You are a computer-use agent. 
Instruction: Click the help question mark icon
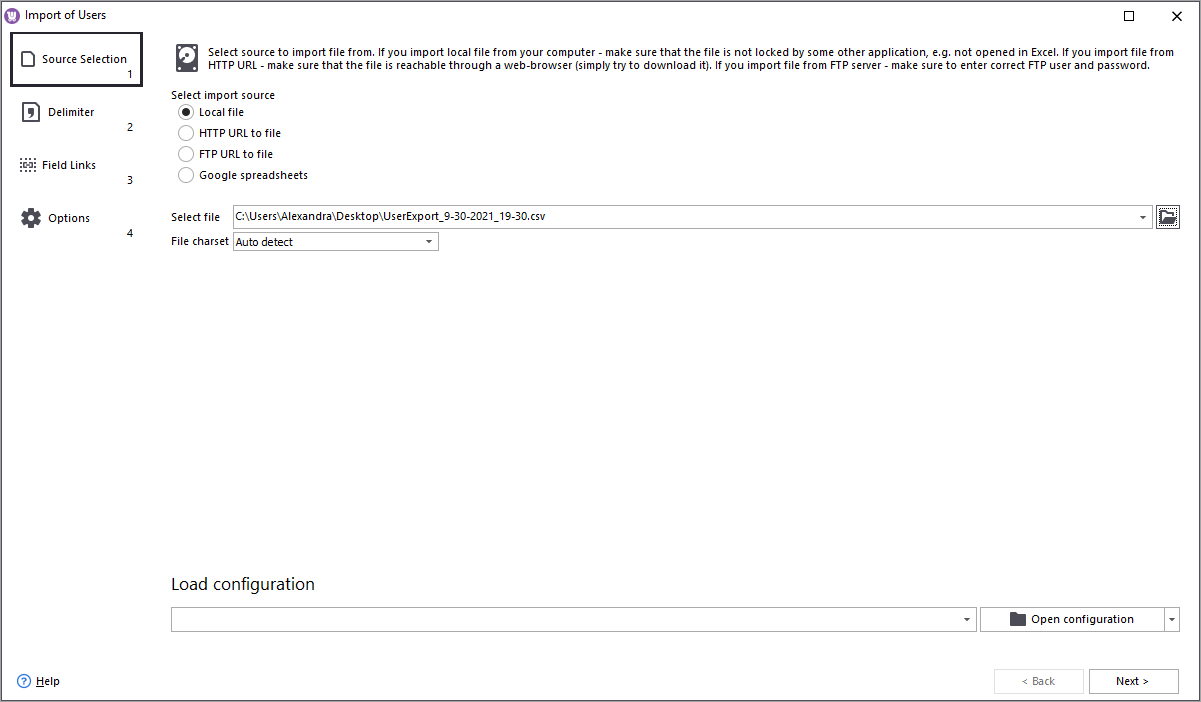tap(24, 681)
